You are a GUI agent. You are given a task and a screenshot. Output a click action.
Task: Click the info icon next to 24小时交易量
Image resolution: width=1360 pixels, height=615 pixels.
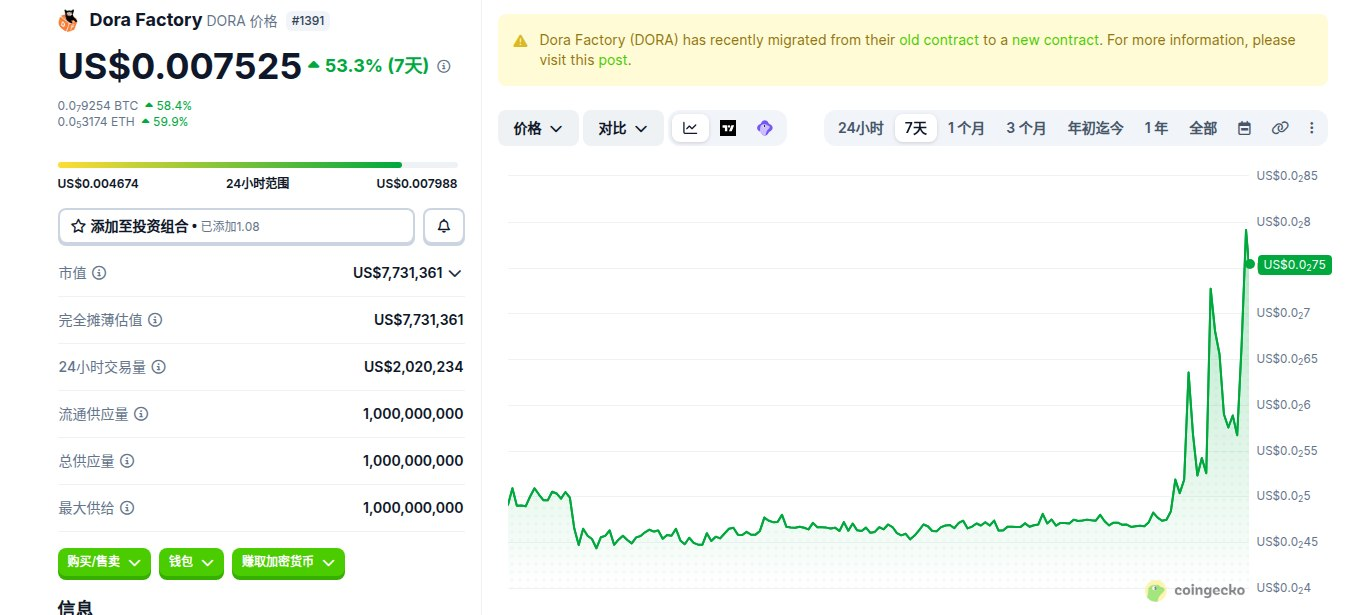158,367
